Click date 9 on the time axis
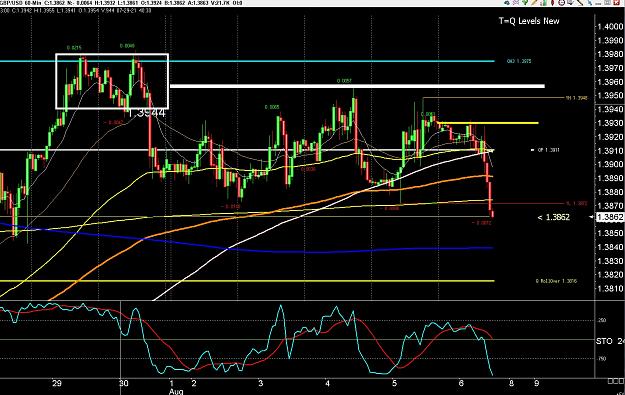This screenshot has height=395, width=625. click(x=537, y=383)
